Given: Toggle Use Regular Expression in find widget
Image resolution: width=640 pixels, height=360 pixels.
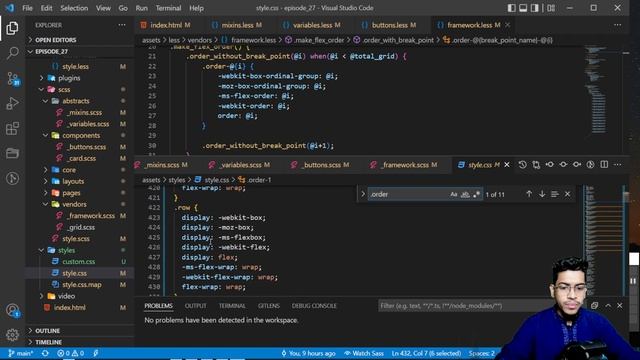Looking at the screenshot, I should (476, 194).
